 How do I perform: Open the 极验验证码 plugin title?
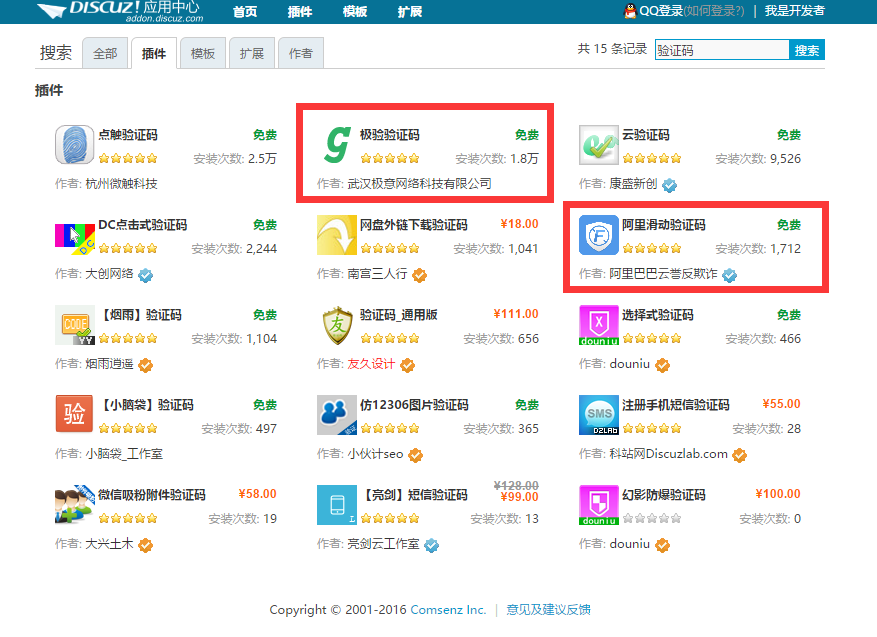point(390,135)
